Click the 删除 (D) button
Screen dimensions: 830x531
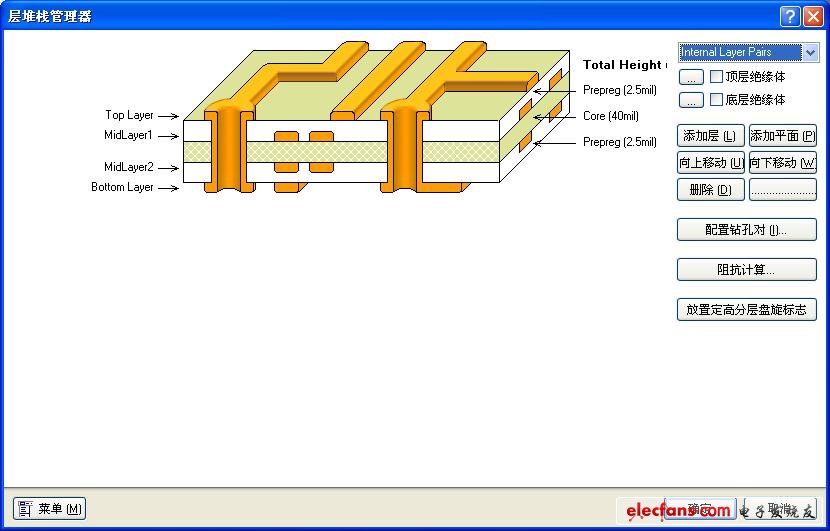pyautogui.click(x=710, y=190)
